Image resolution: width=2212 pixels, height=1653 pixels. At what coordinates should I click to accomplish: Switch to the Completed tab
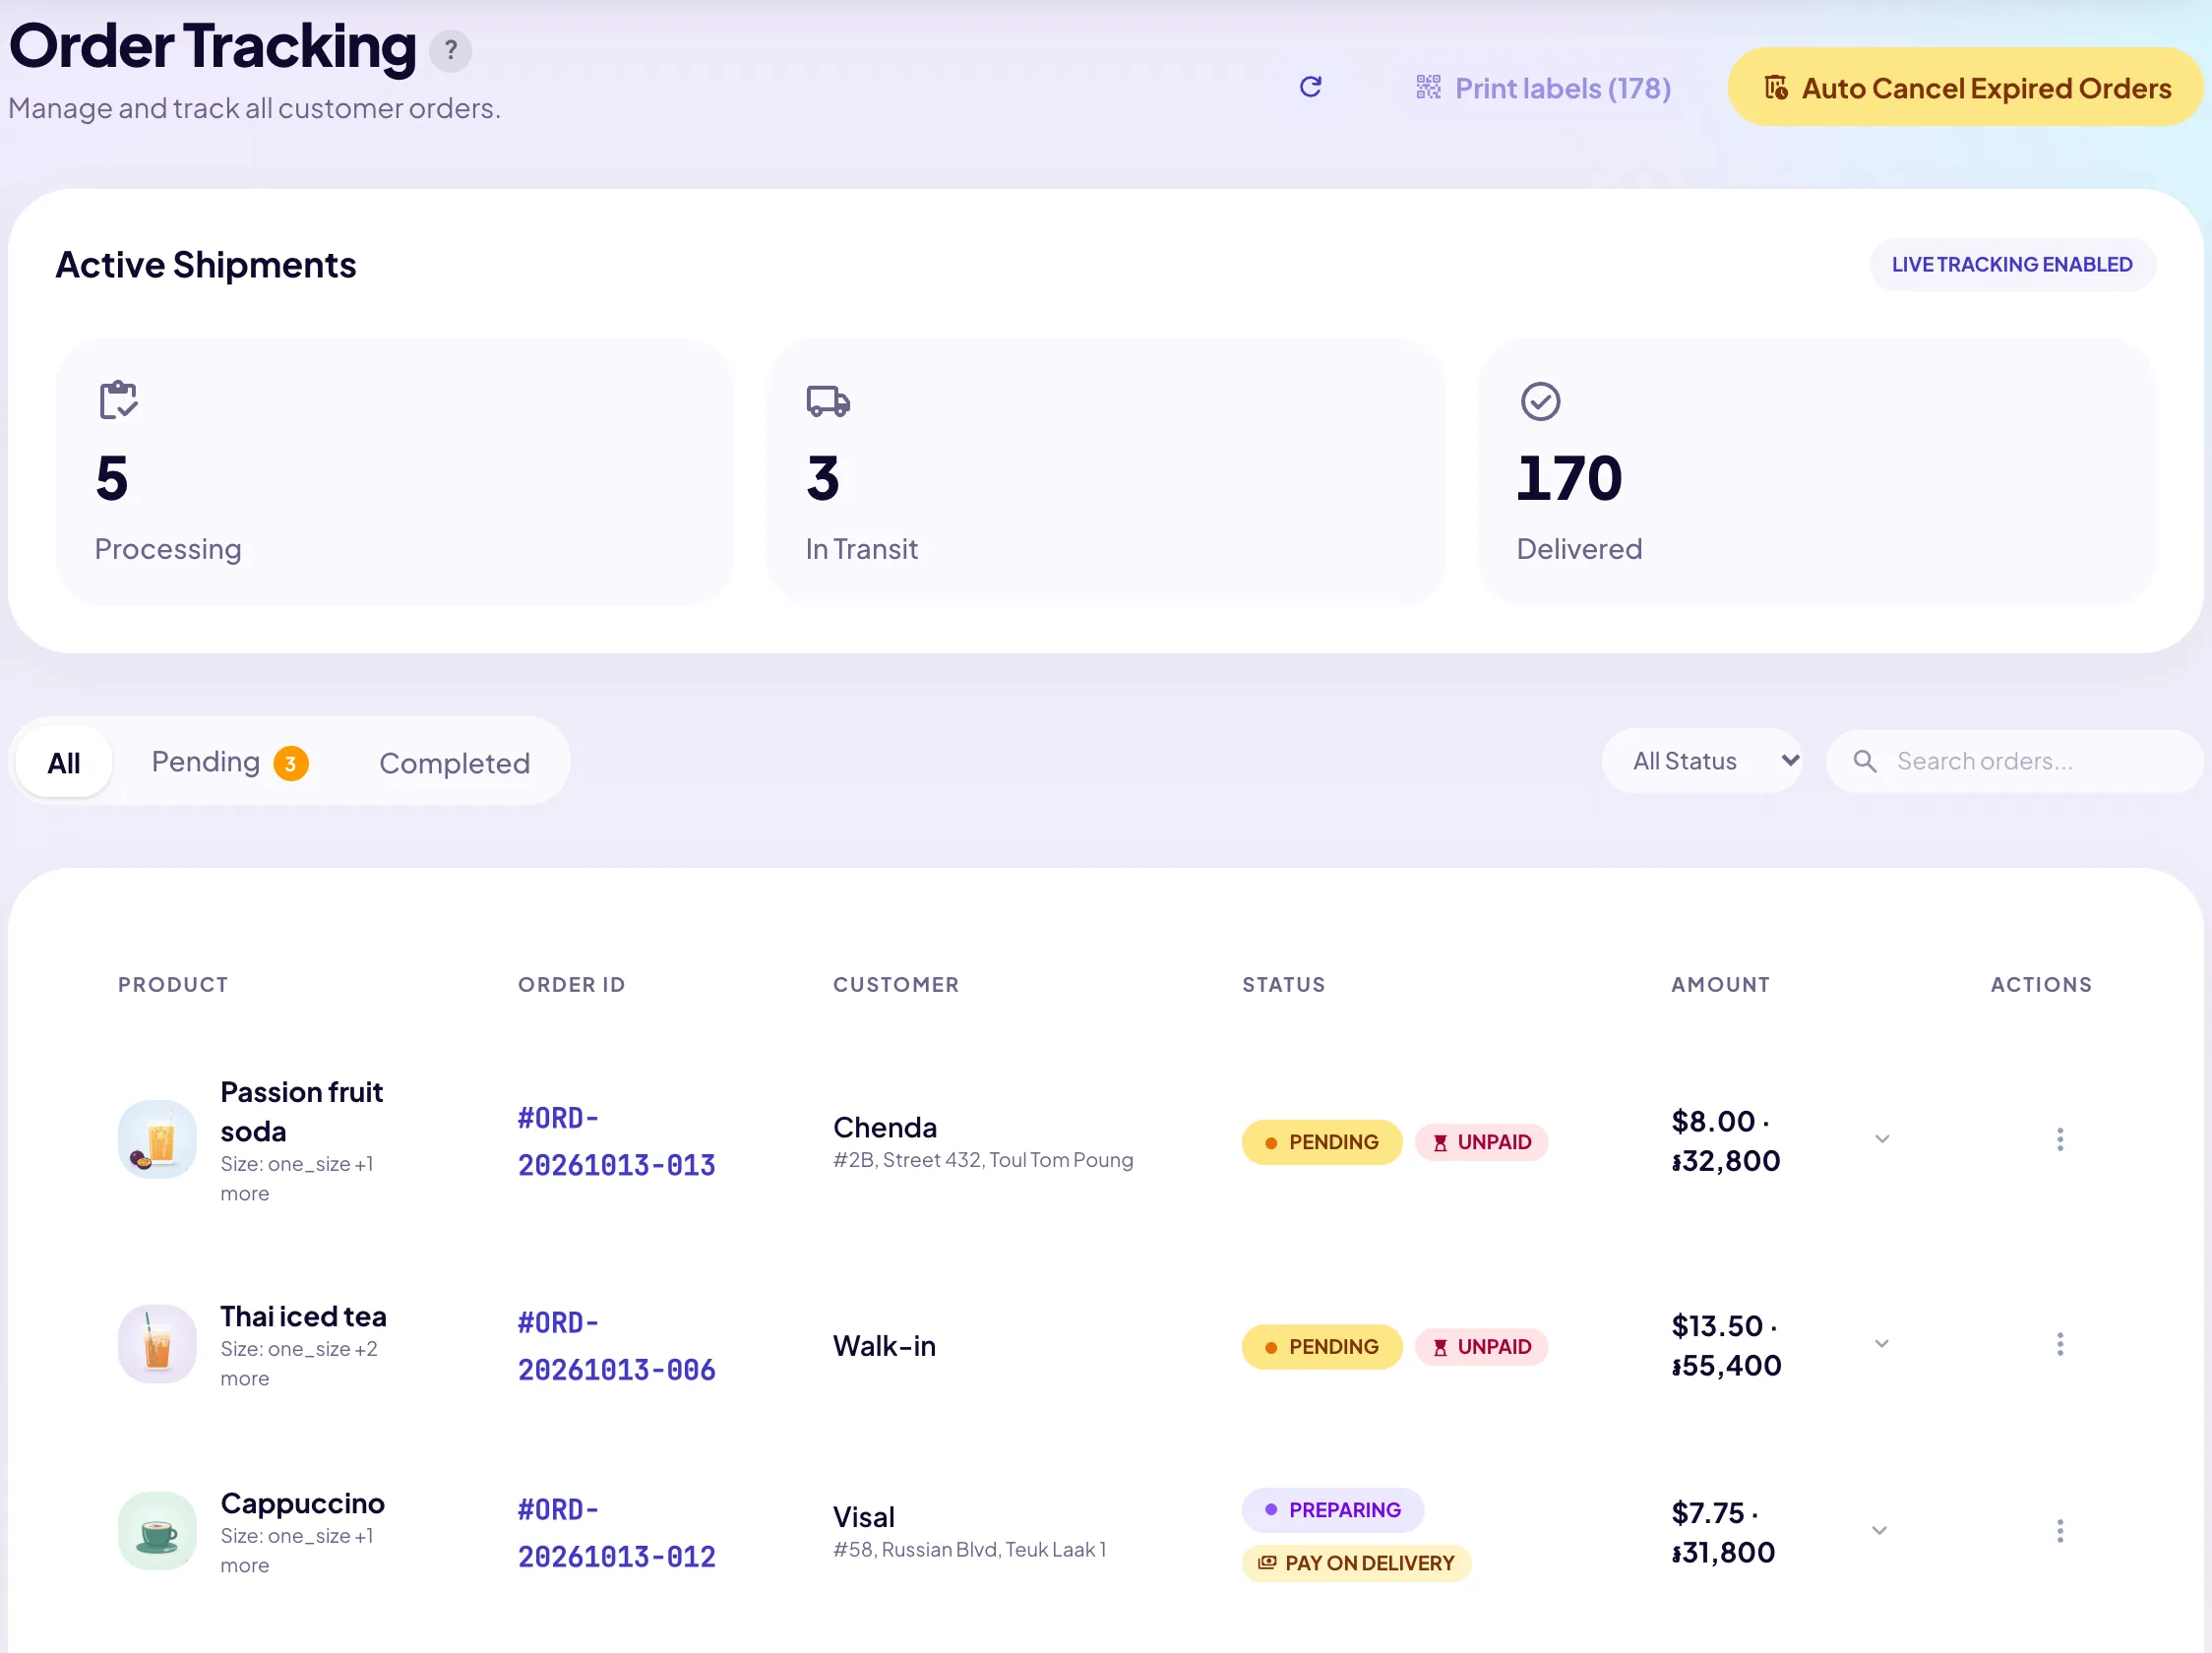point(455,763)
